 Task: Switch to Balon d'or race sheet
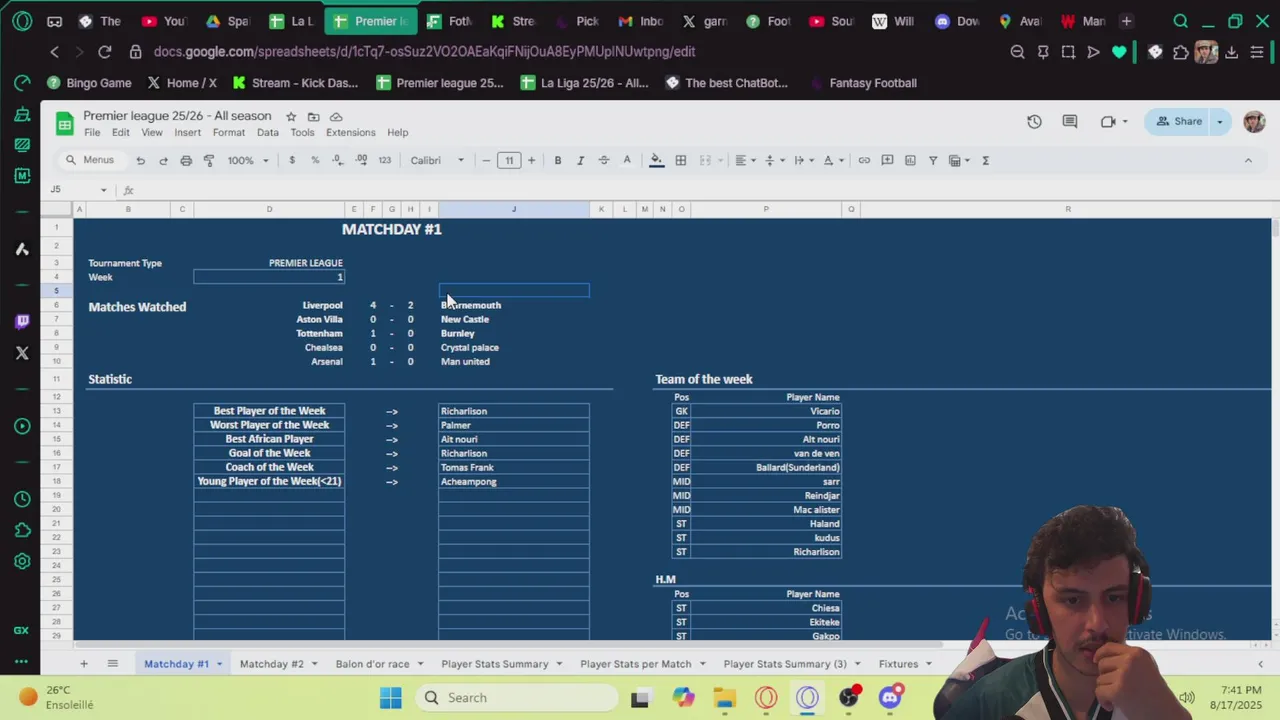[x=372, y=664]
